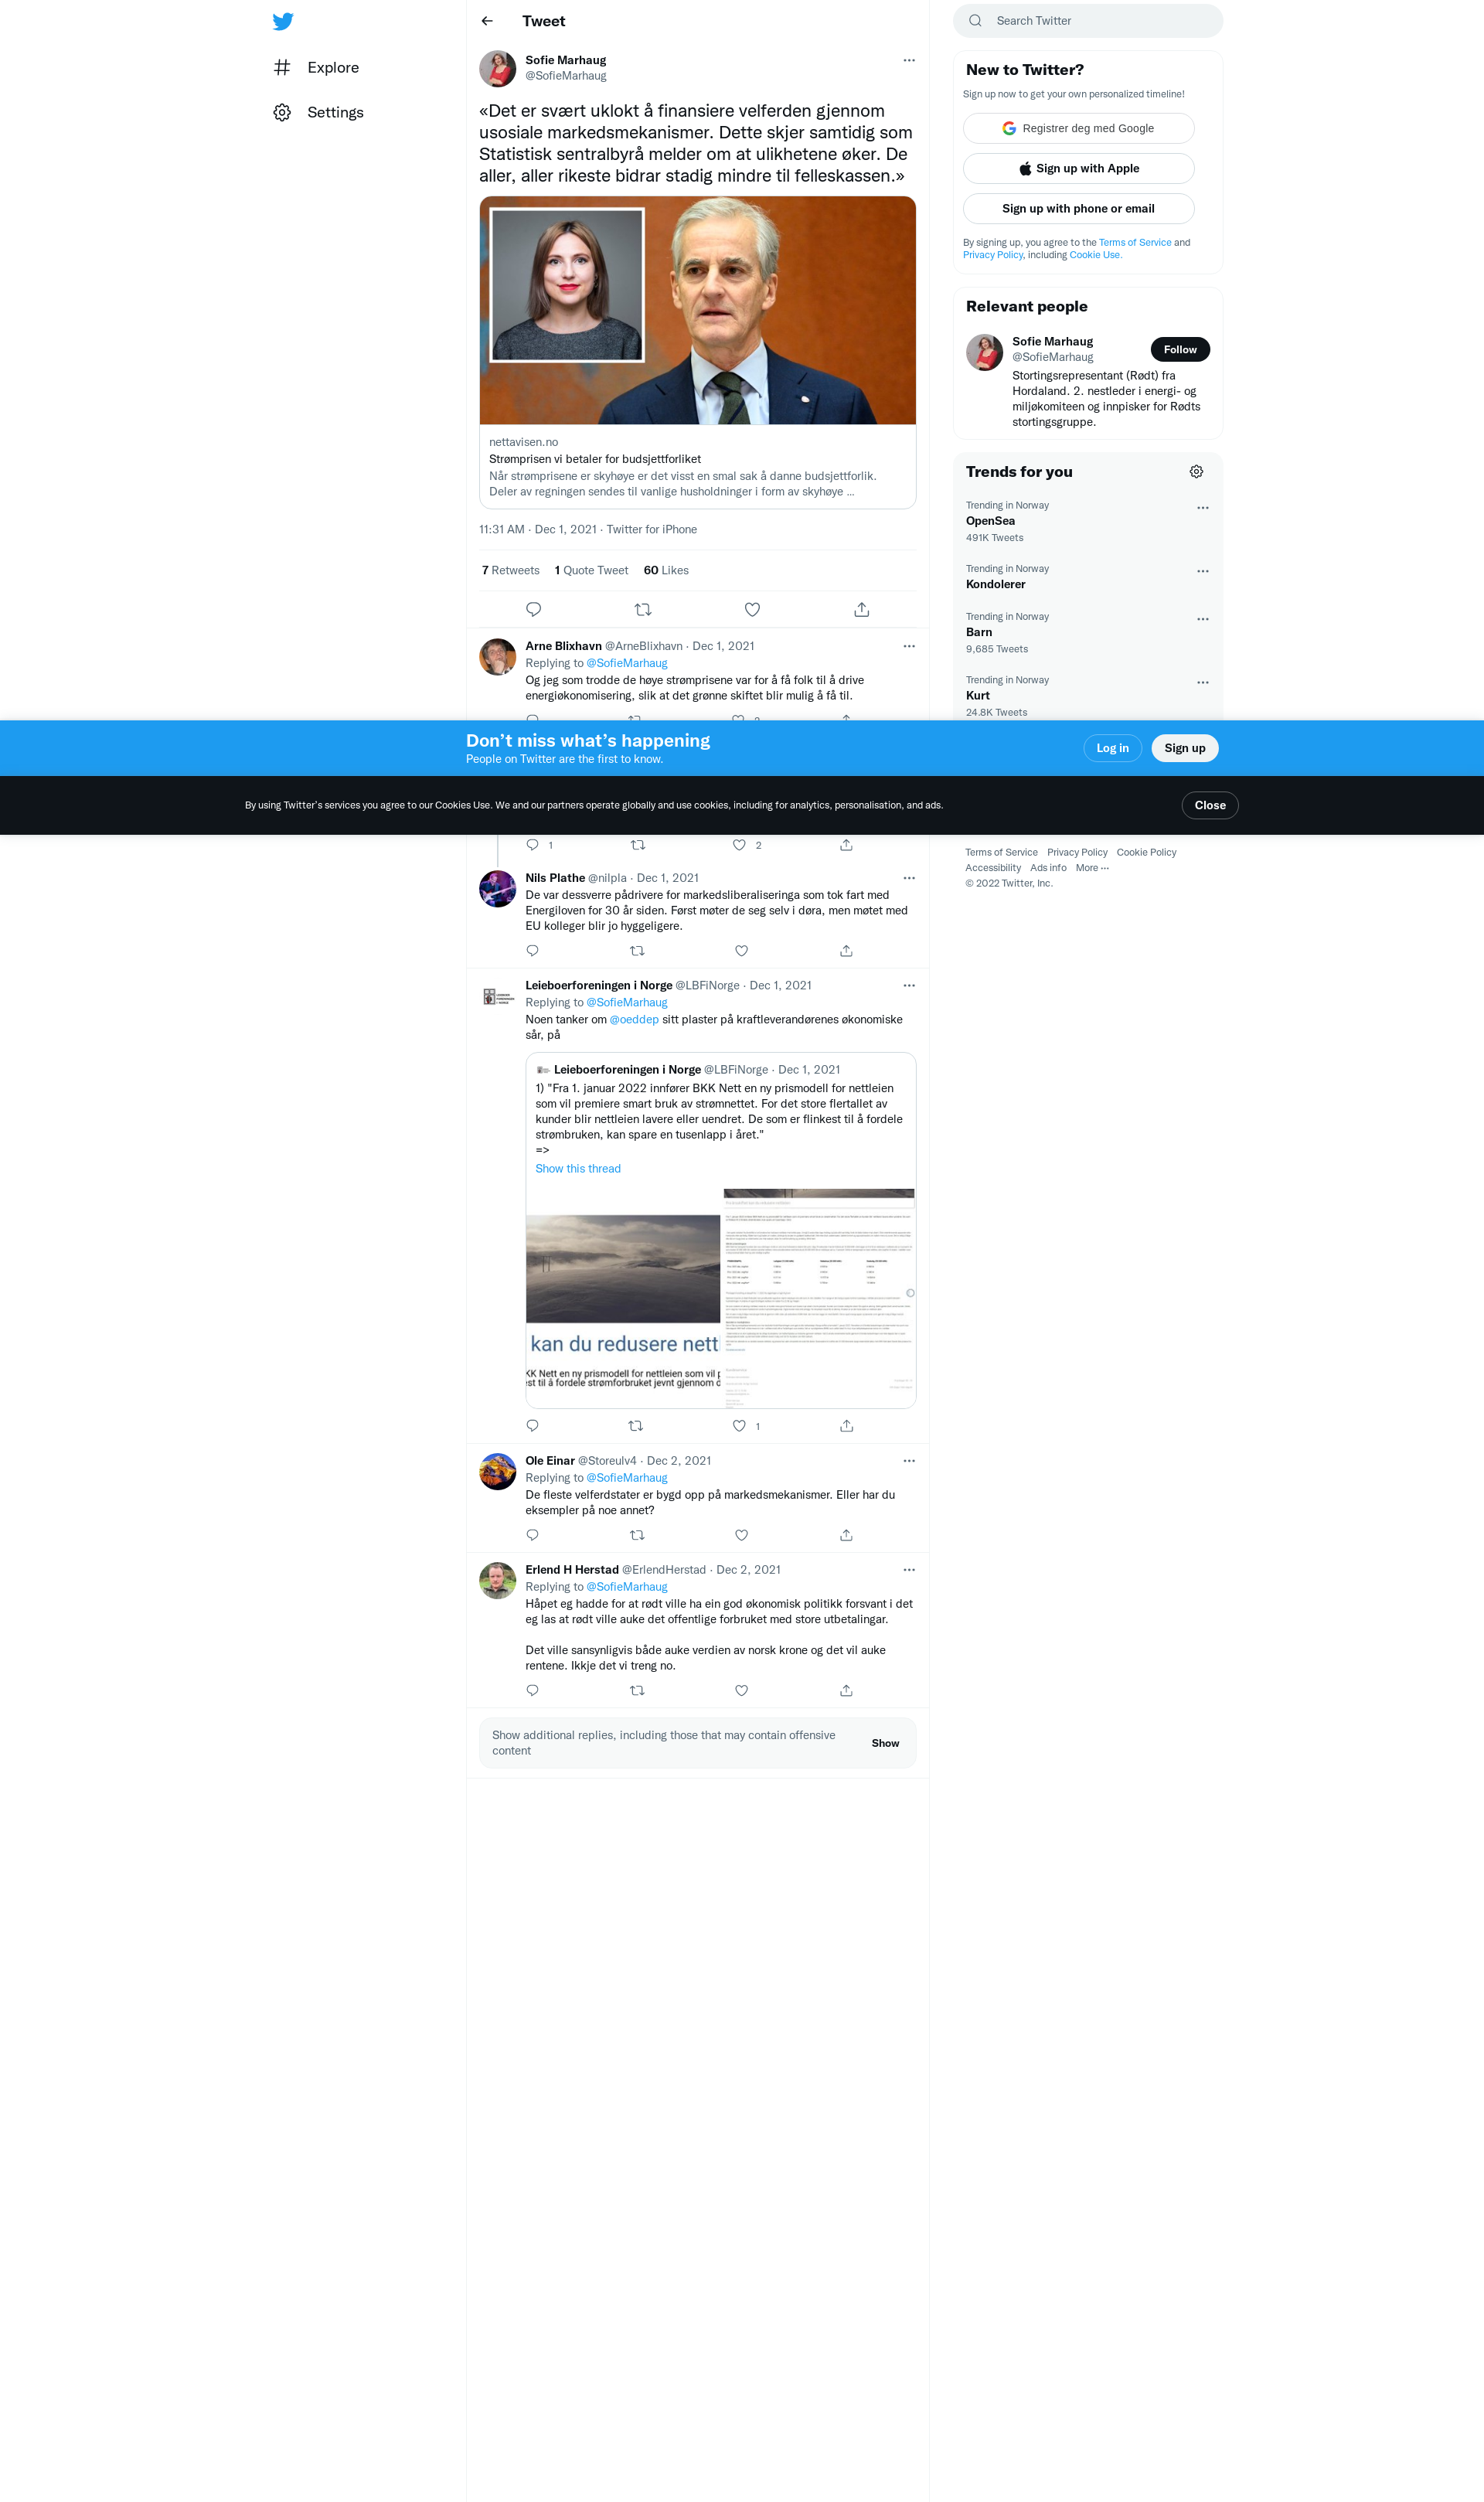Open more menu for OpenSea trend
The height and width of the screenshot is (2502, 1484).
point(1202,508)
